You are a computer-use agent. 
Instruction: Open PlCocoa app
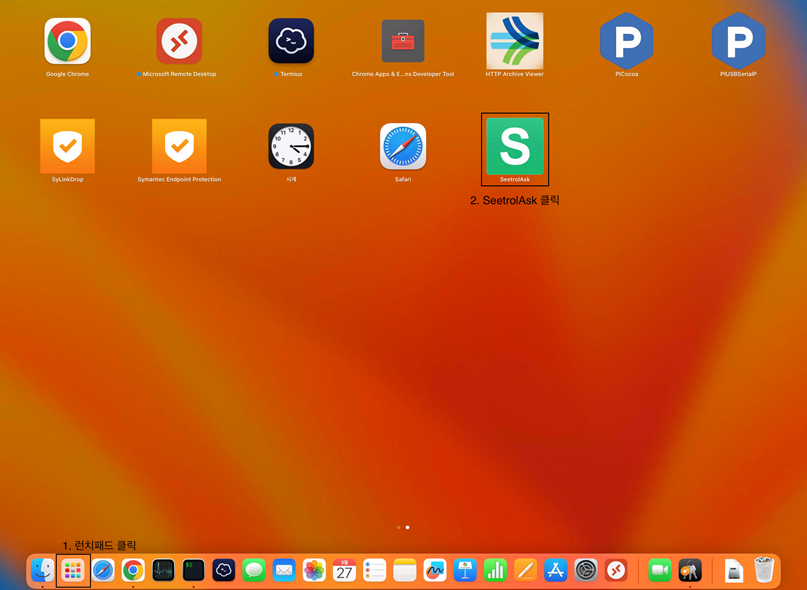pos(626,42)
